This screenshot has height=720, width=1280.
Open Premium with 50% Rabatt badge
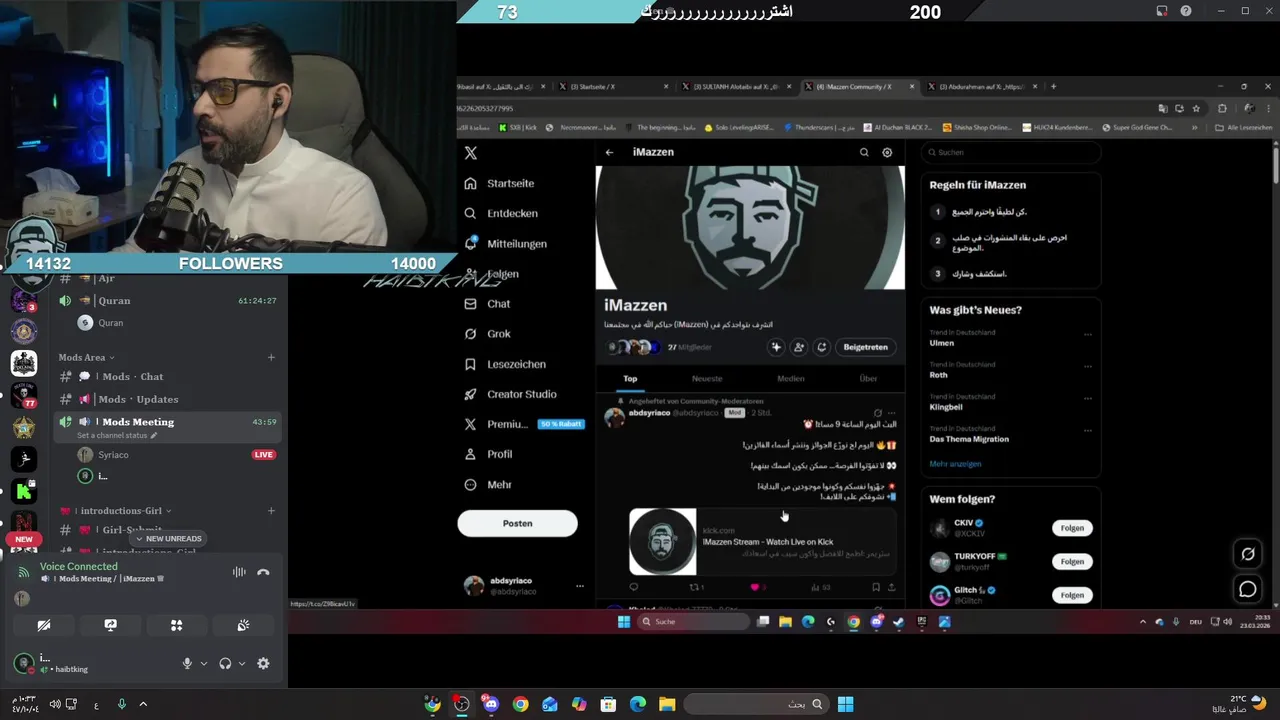click(x=524, y=424)
